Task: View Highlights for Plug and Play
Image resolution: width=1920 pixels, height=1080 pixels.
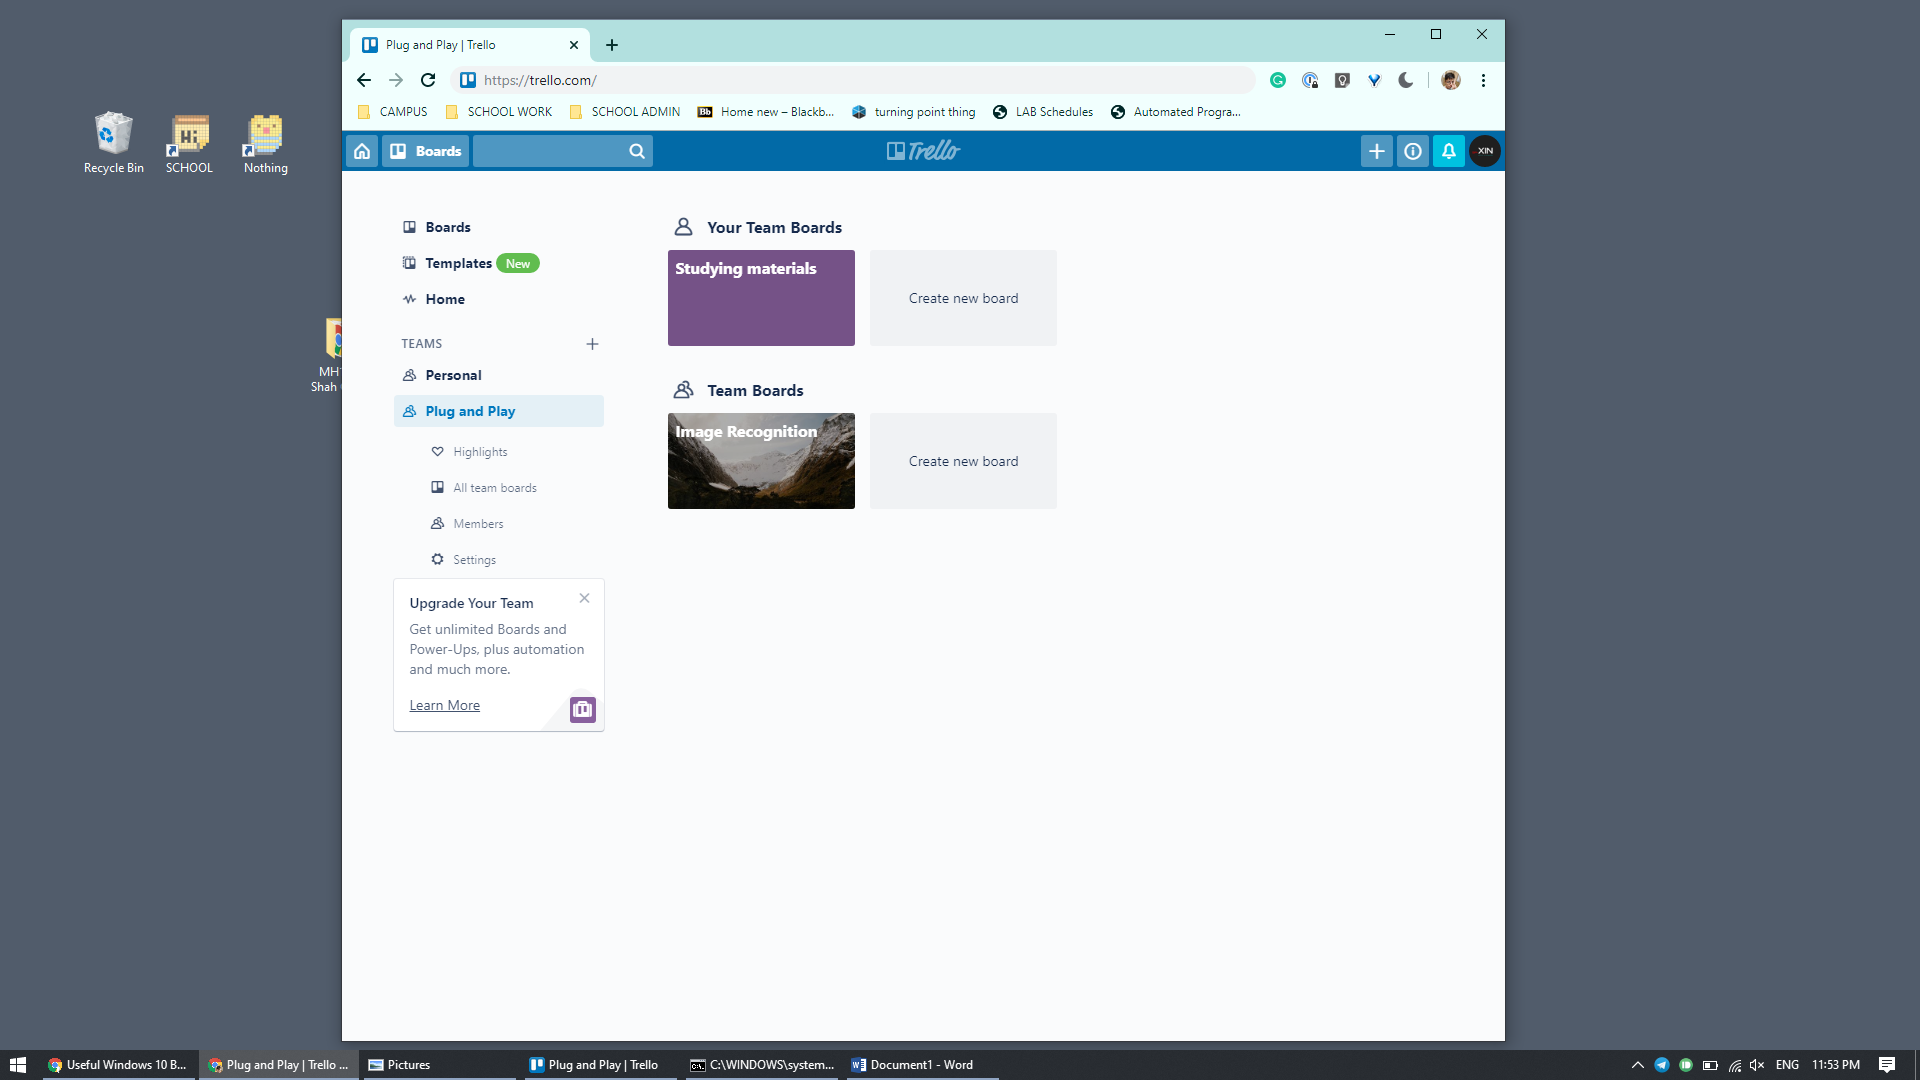Action: (x=480, y=451)
